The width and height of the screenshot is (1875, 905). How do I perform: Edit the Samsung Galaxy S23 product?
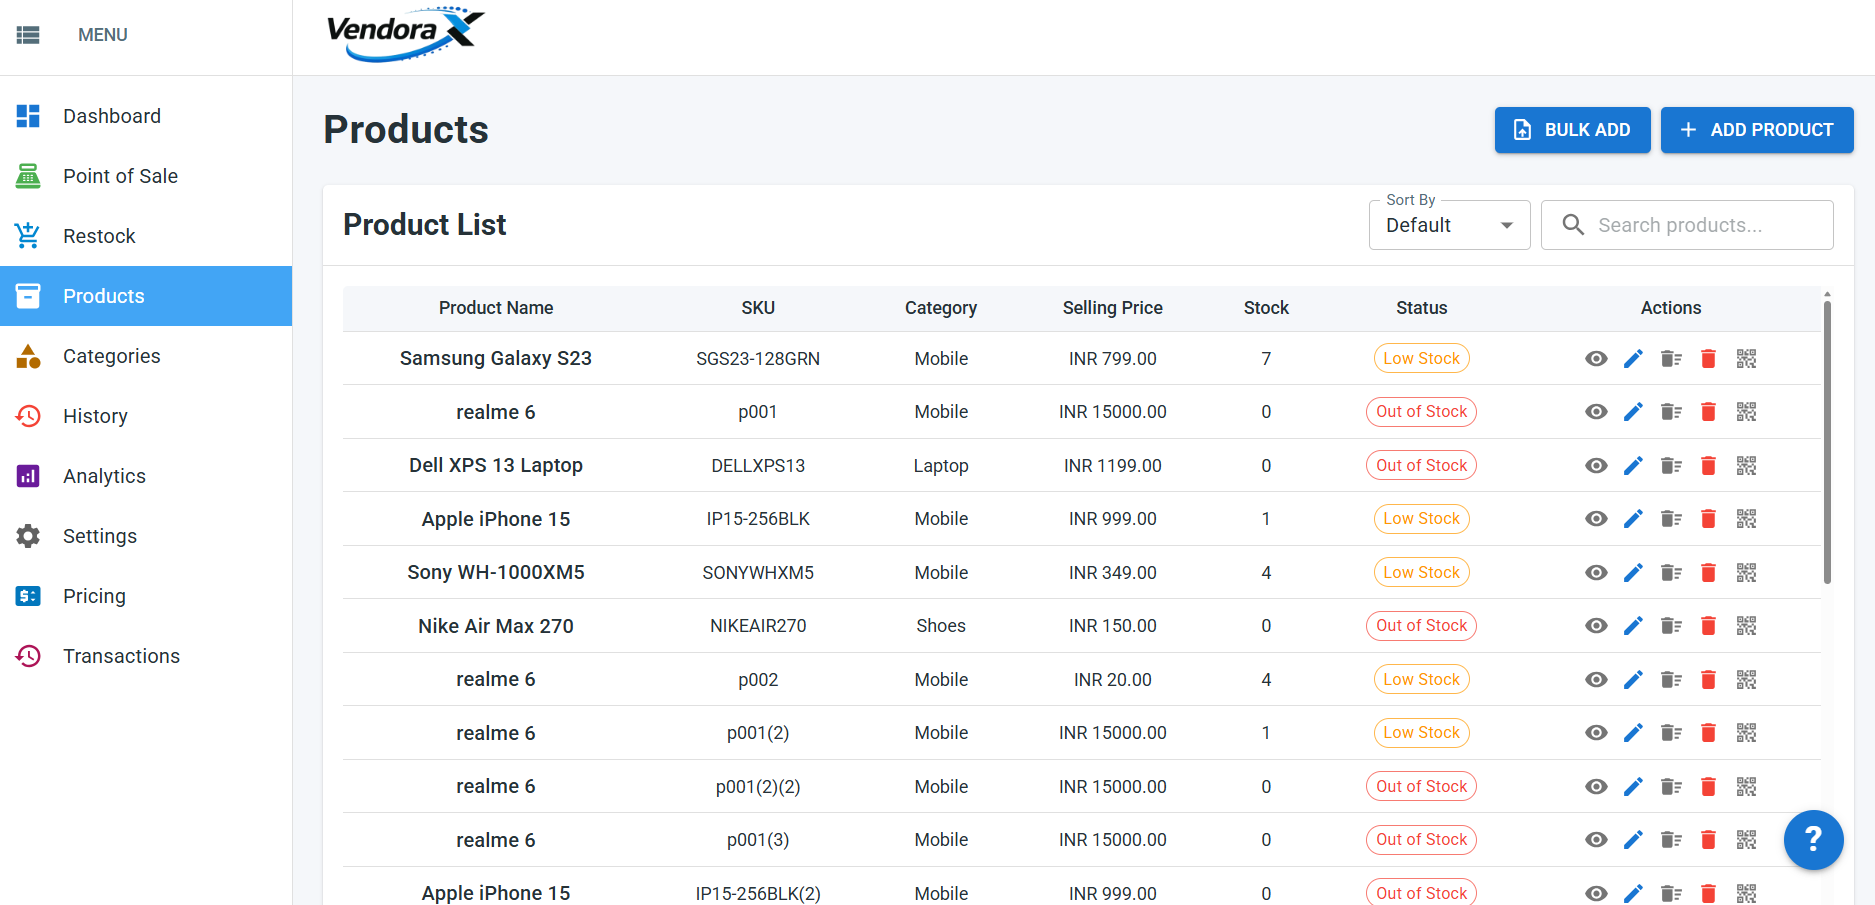tap(1633, 359)
